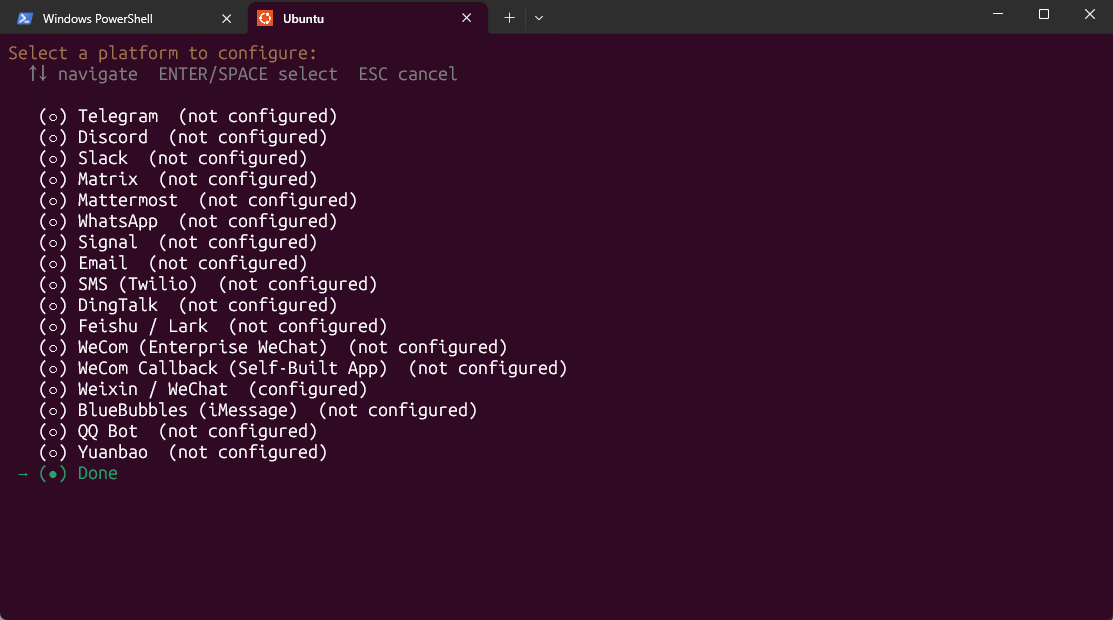Close the Windows PowerShell tab
This screenshot has width=1113, height=620.
[227, 18]
